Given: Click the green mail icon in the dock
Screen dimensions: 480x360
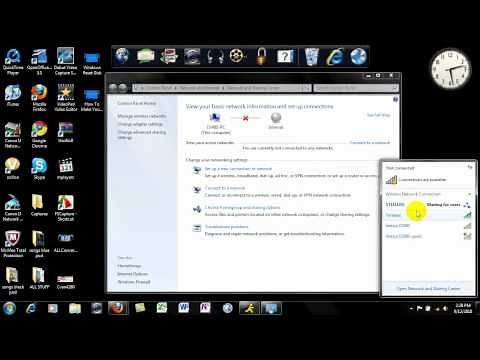Looking at the screenshot, I should pyautogui.click(x=146, y=56).
